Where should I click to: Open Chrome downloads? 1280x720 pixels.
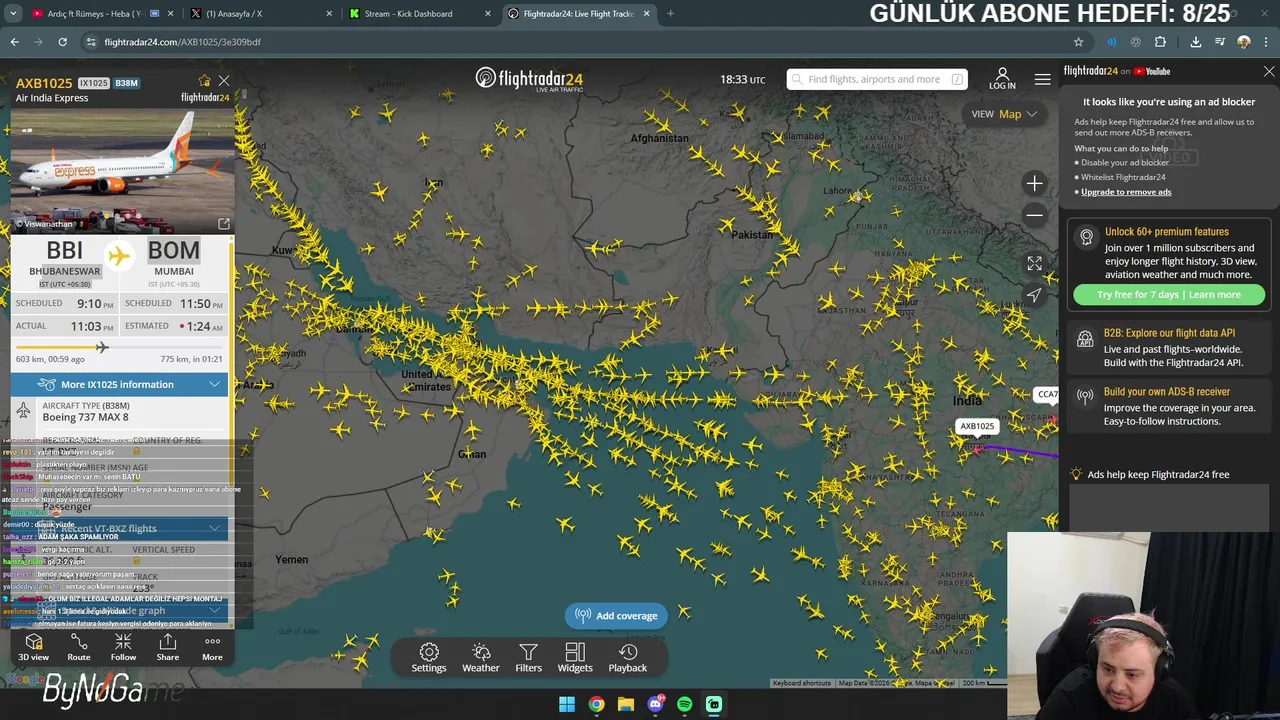(1196, 42)
